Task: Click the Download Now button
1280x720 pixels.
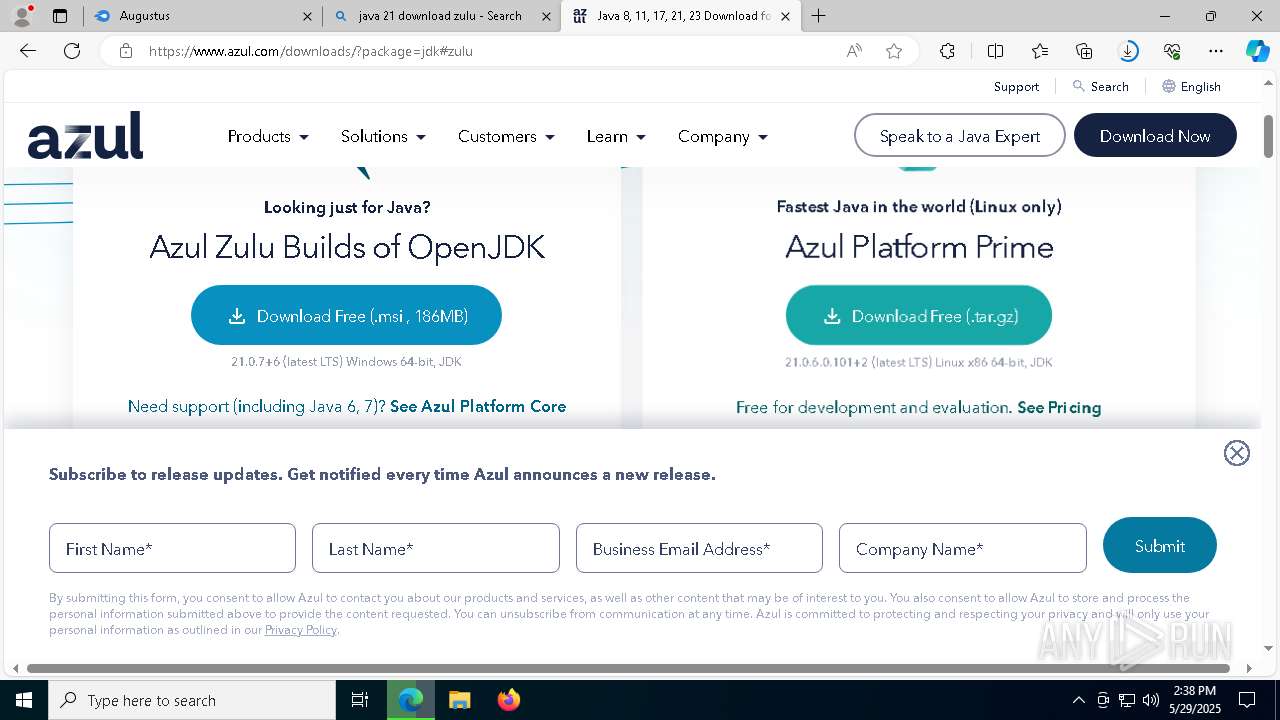Action: [x=1155, y=136]
